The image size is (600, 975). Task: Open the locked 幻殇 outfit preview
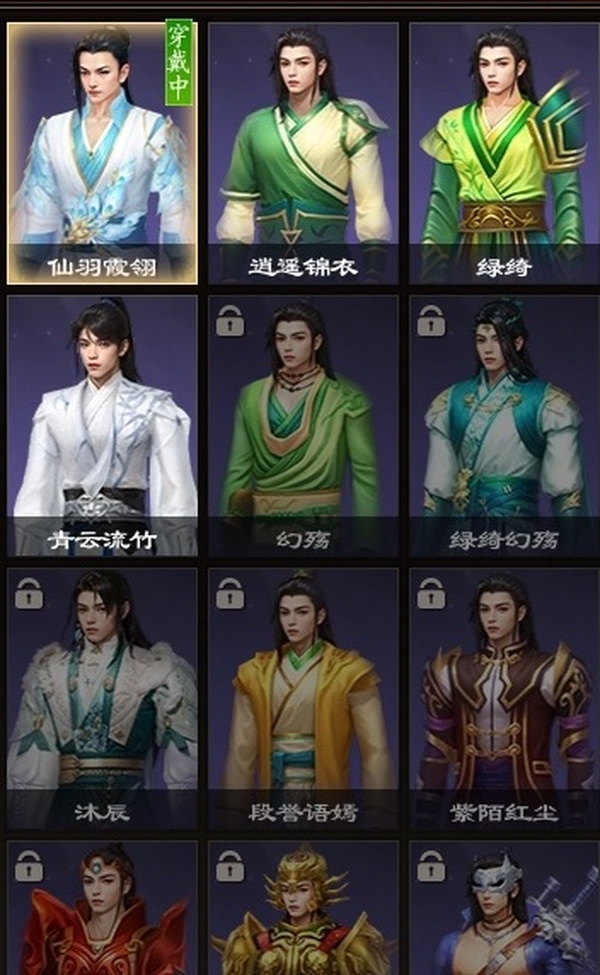tap(303, 426)
